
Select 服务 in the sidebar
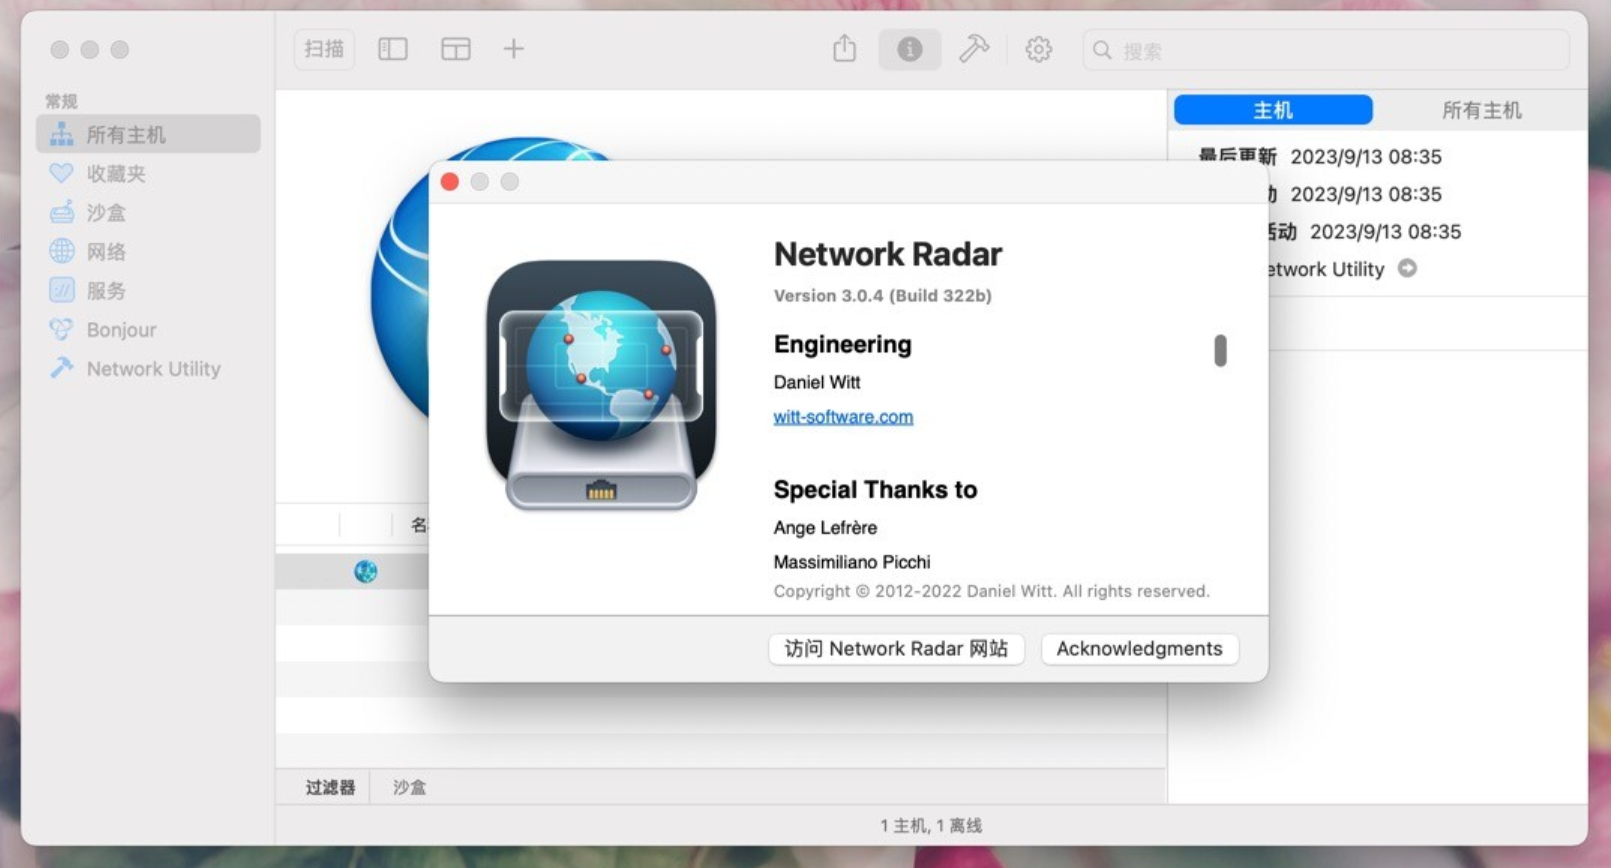coord(148,290)
